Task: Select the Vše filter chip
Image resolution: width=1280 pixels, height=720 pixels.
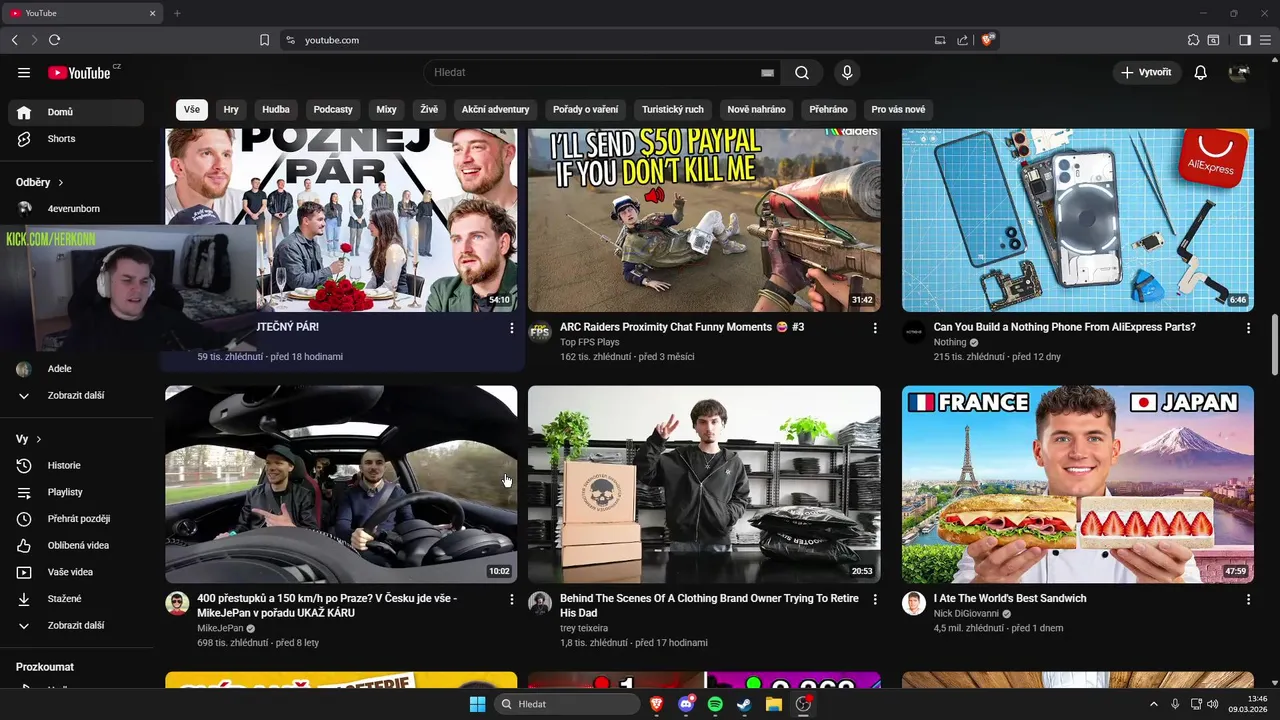Action: (192, 109)
